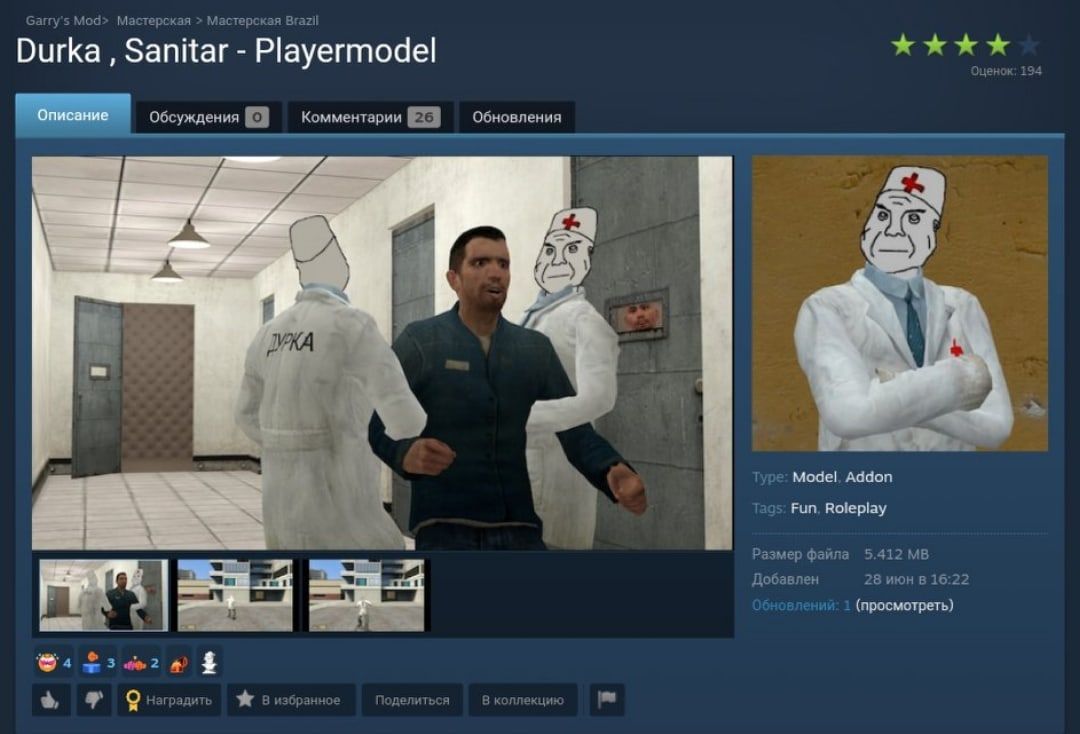Select the third outdoor building thumbnail
This screenshot has height=734, width=1080.
tap(366, 595)
